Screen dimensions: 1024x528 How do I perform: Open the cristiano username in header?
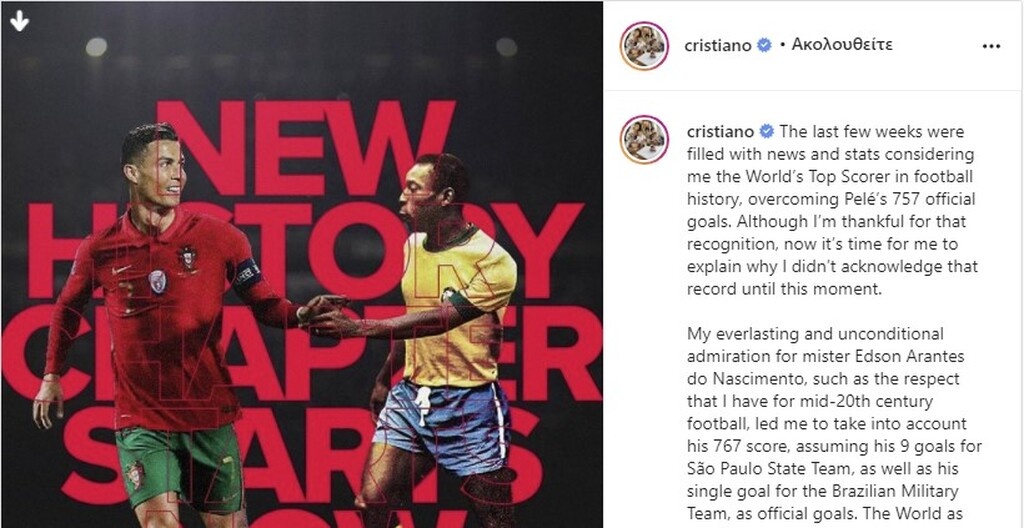718,45
